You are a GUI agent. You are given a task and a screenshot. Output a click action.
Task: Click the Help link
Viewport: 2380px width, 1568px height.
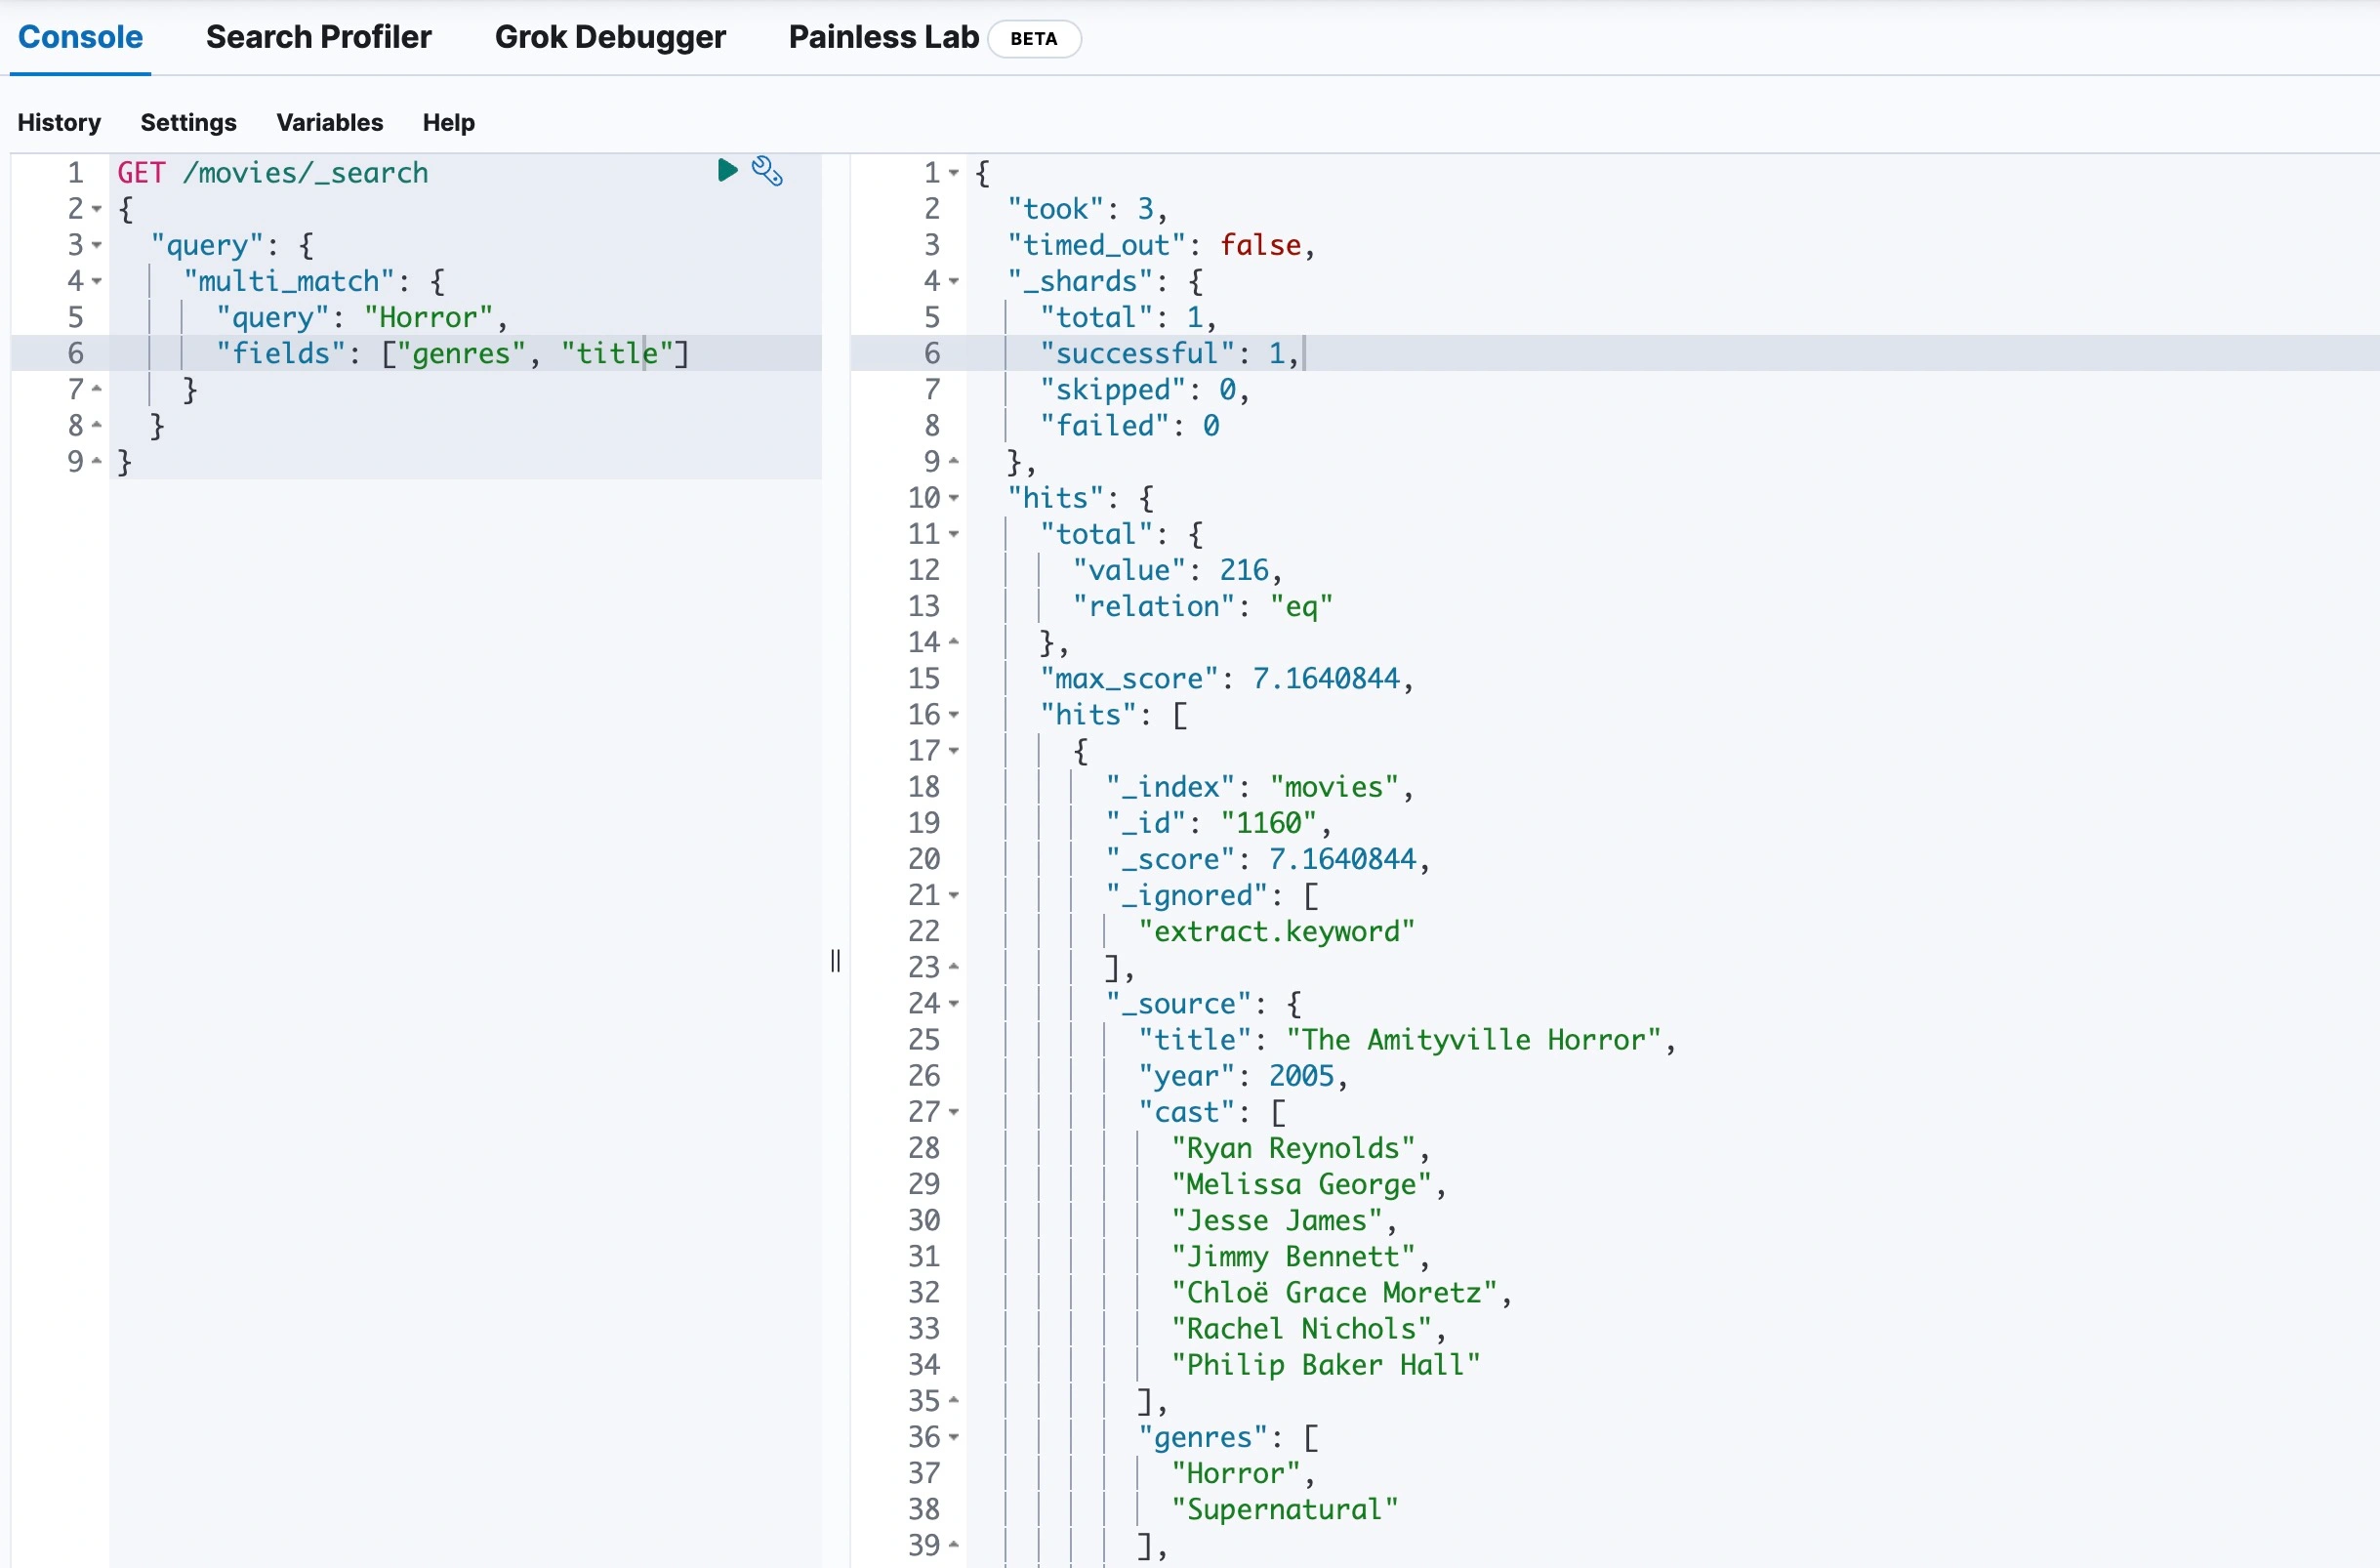coord(448,122)
